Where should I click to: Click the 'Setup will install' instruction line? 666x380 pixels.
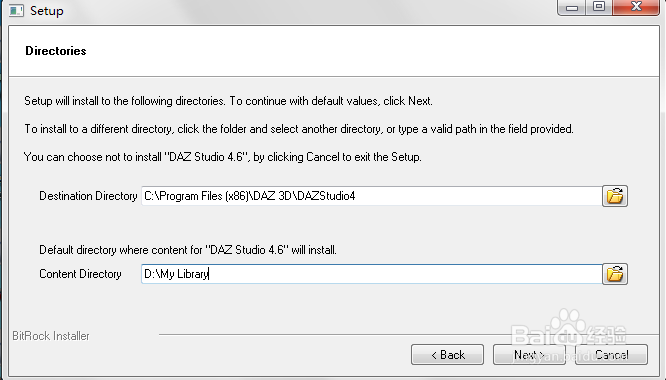point(229,101)
